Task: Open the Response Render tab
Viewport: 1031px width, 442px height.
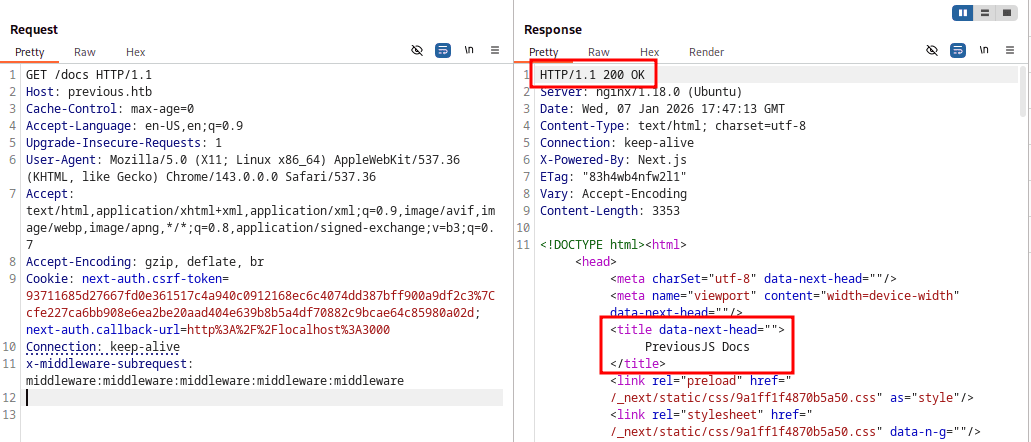Action: [706, 52]
